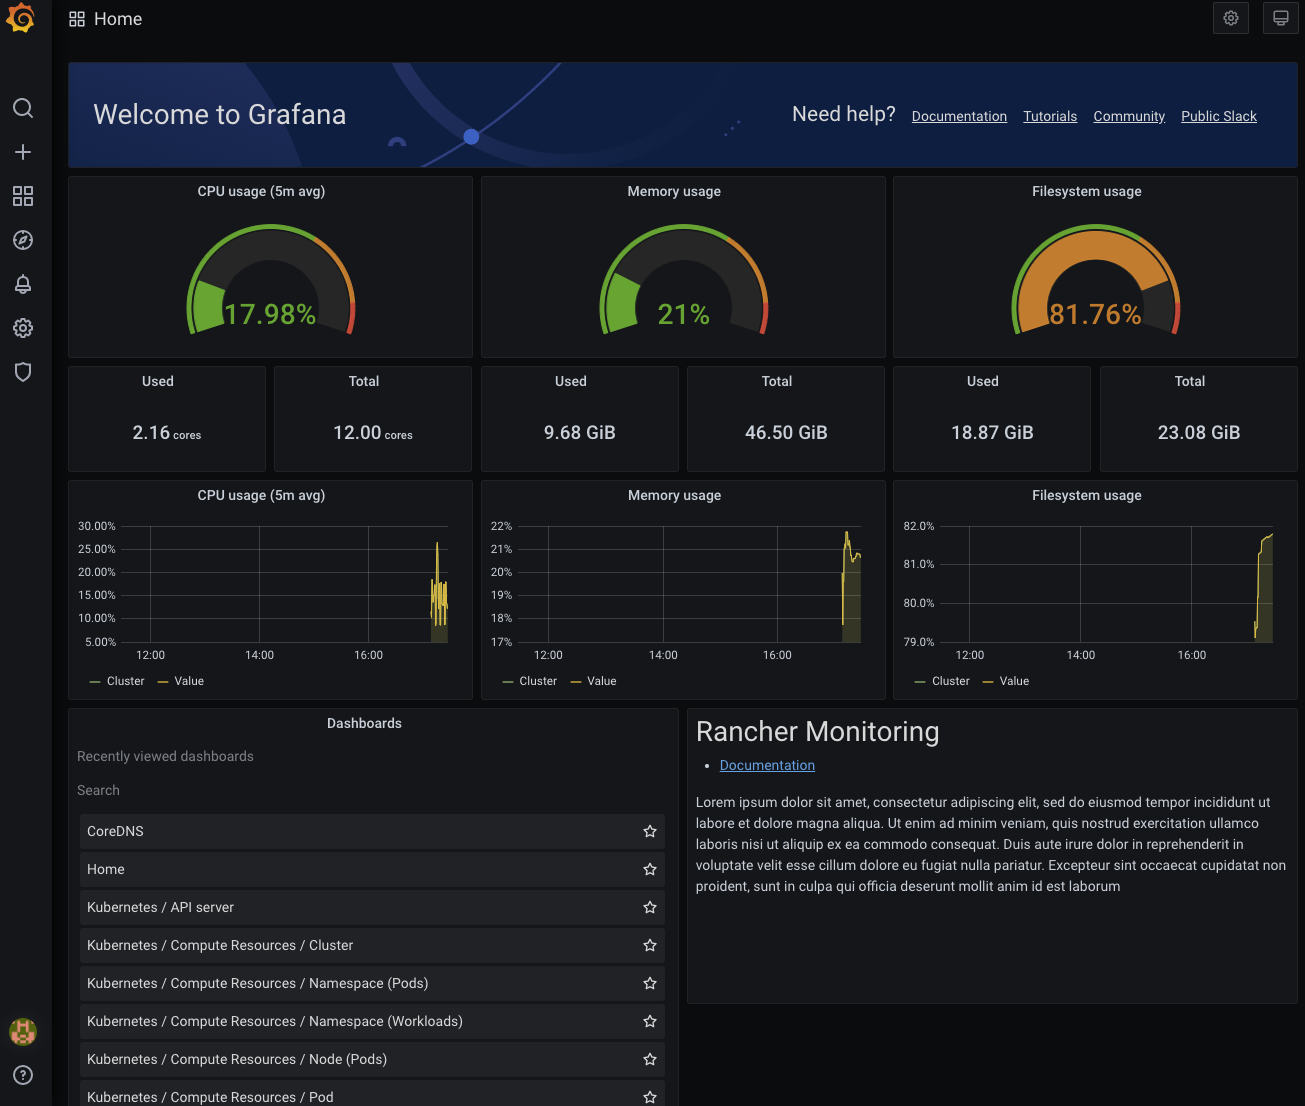This screenshot has width=1305, height=1106.
Task: Enable kiosk mode with the monitor icon
Action: (1281, 17)
